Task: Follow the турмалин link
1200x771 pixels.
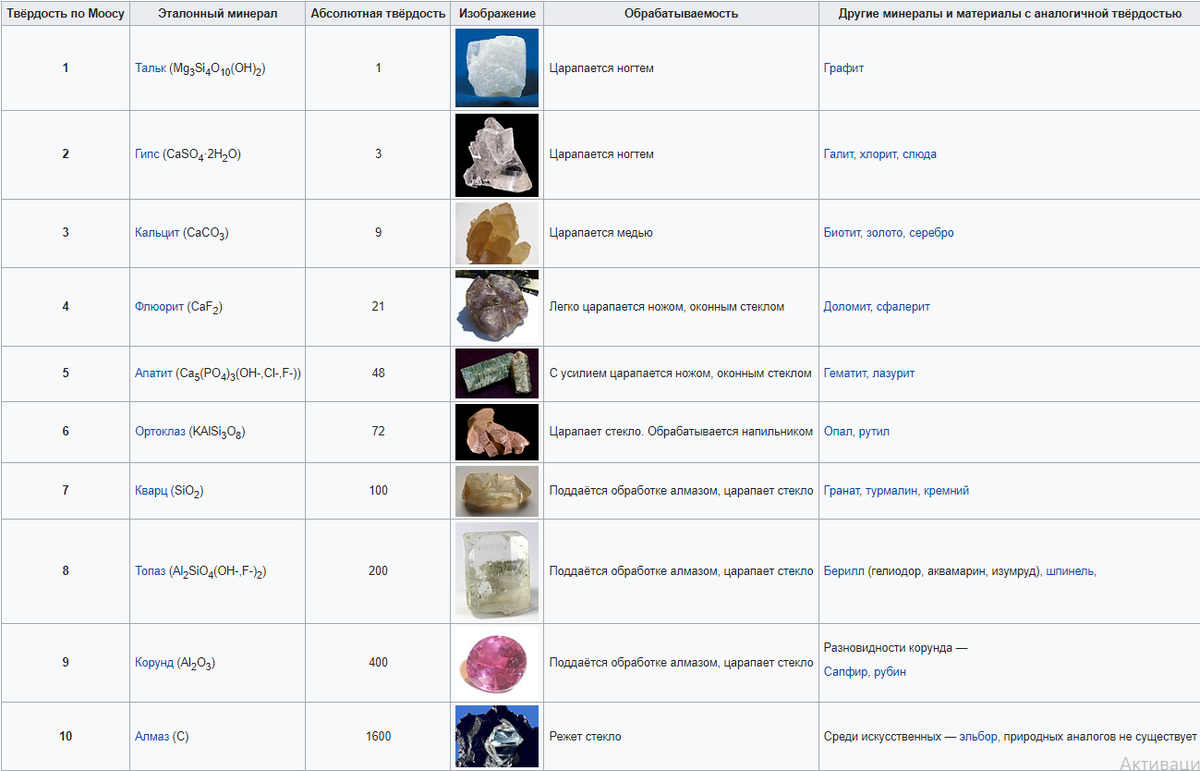Action: (893, 490)
